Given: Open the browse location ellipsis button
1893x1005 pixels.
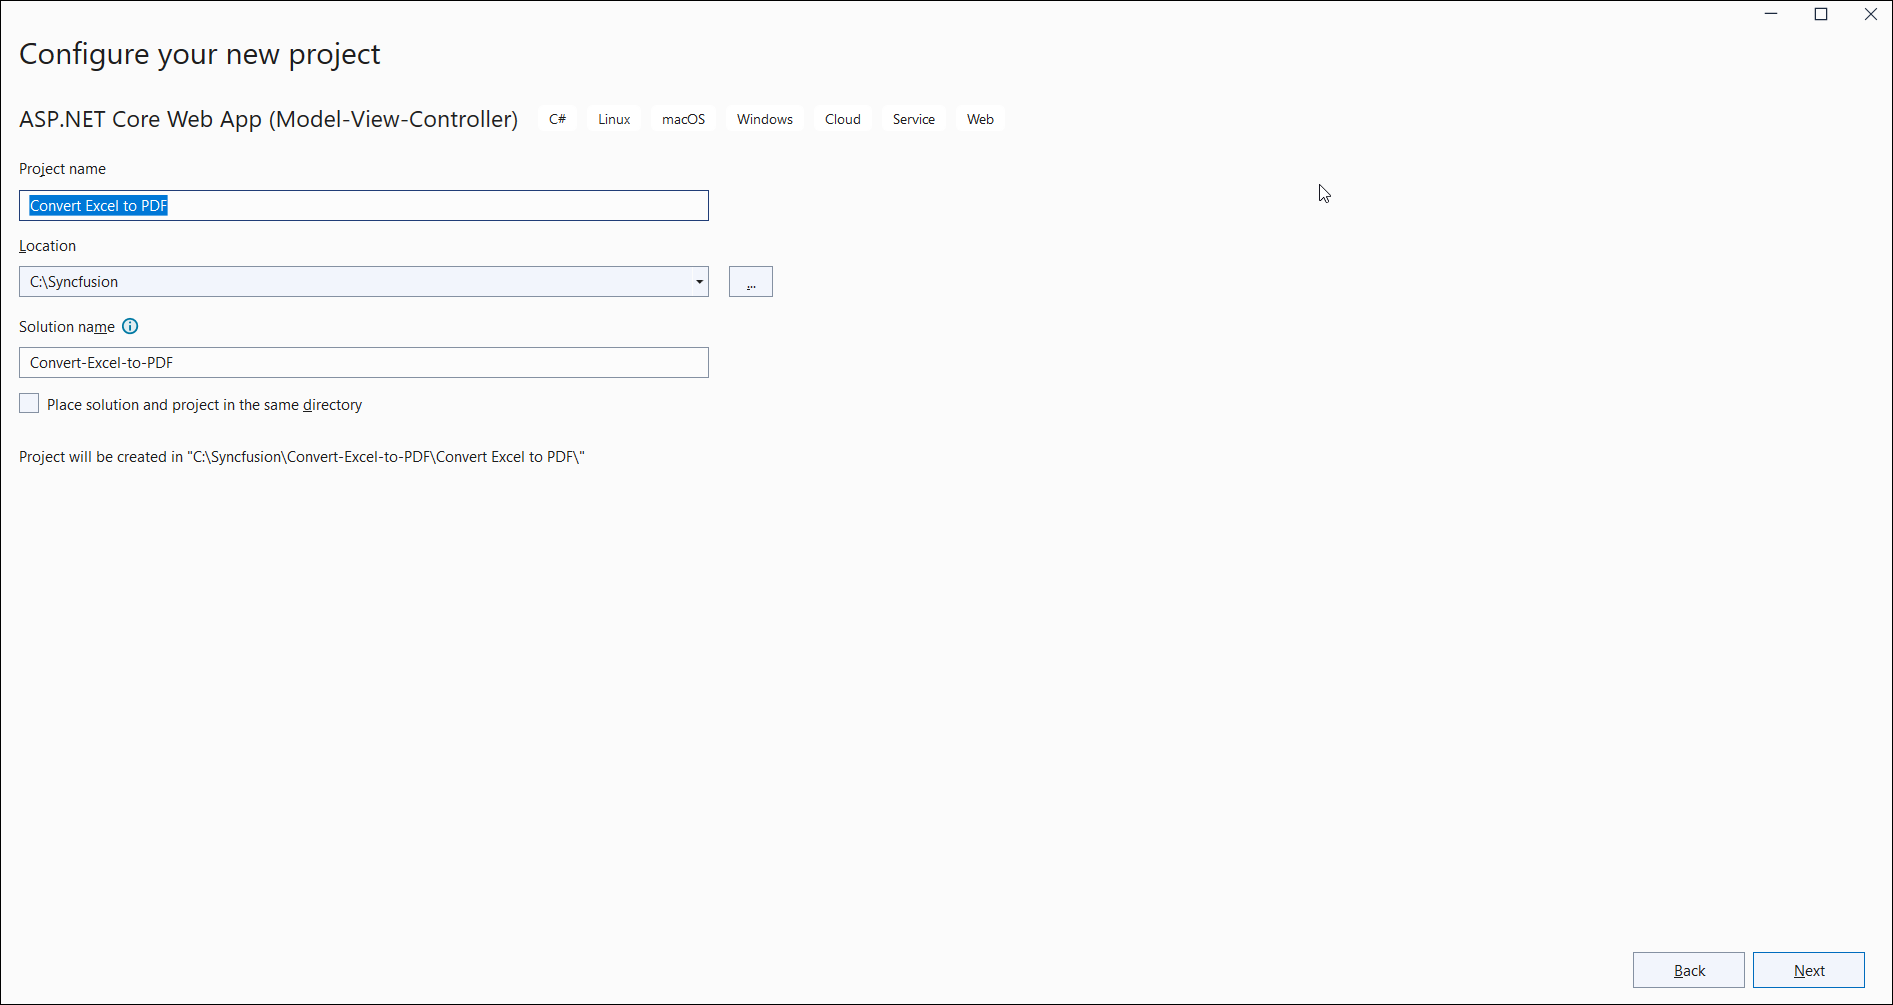Looking at the screenshot, I should point(750,282).
